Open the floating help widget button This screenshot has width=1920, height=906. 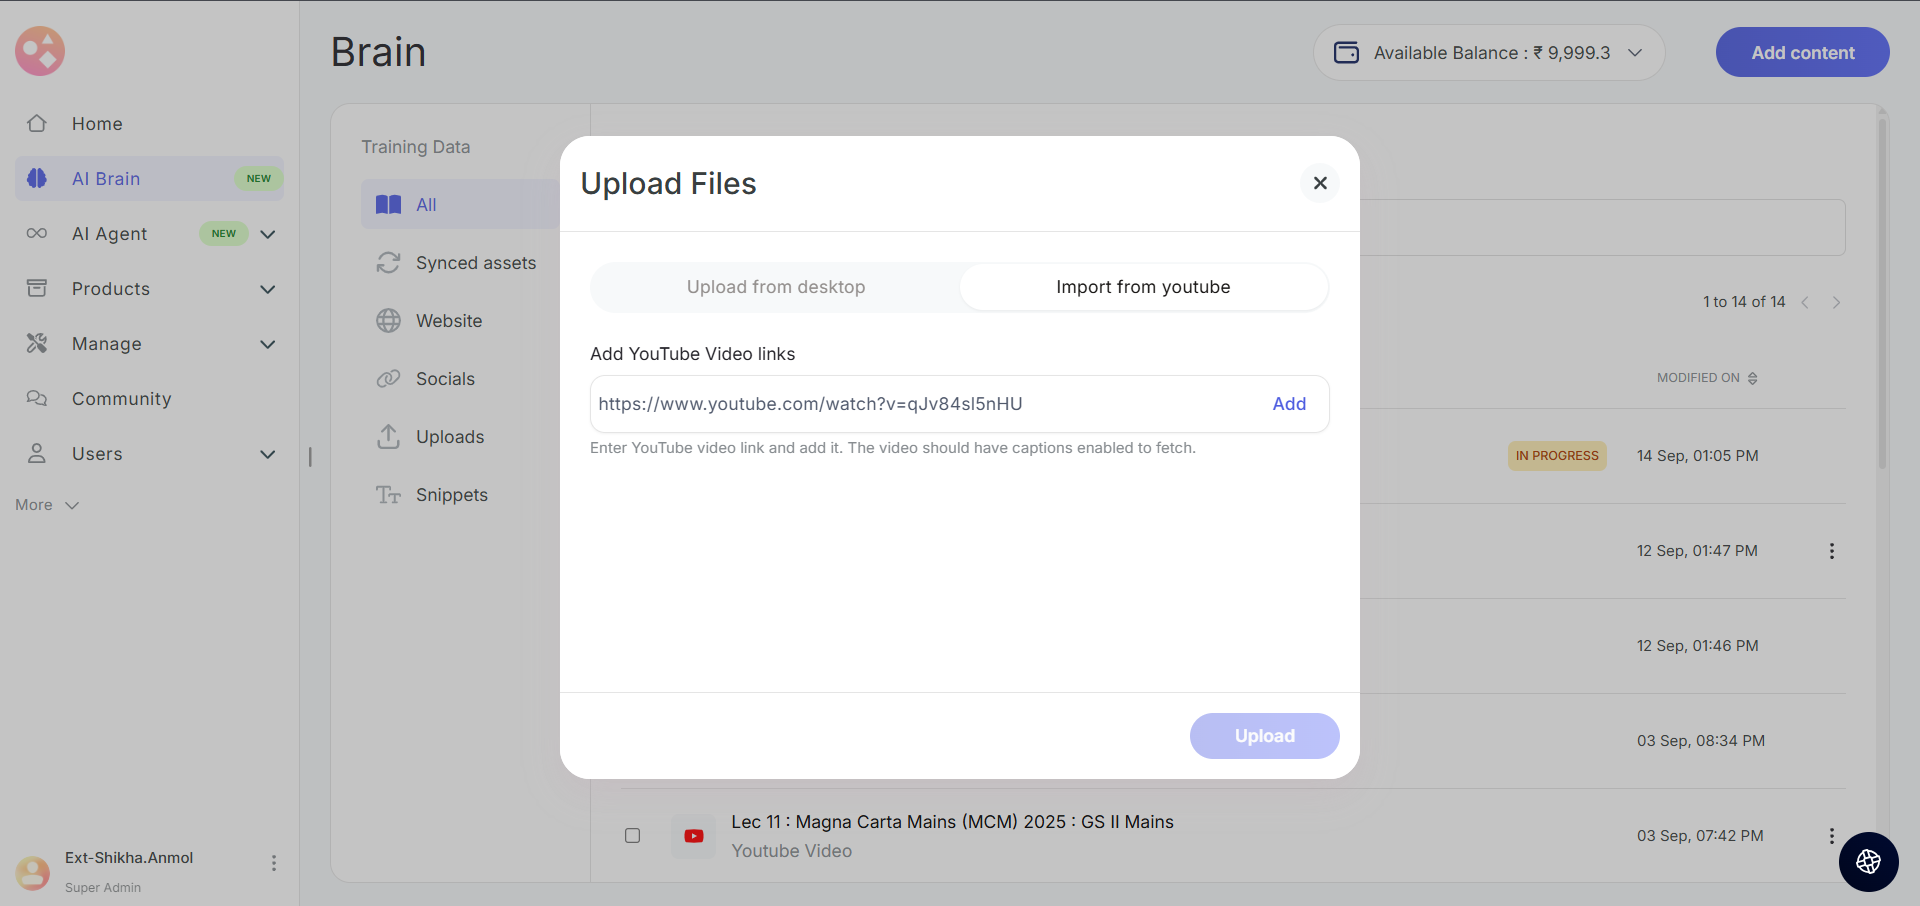click(1868, 861)
